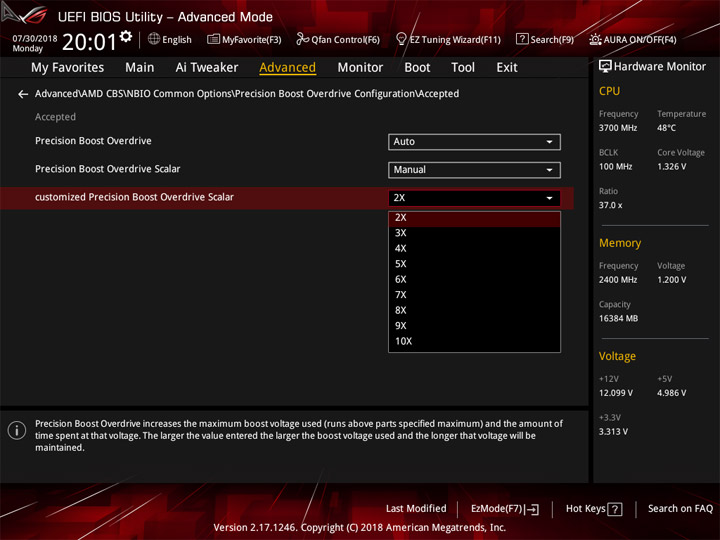Select the customized Precision Boost Overdrive Scalar row label
This screenshot has width=720, height=540.
click(x=134, y=197)
